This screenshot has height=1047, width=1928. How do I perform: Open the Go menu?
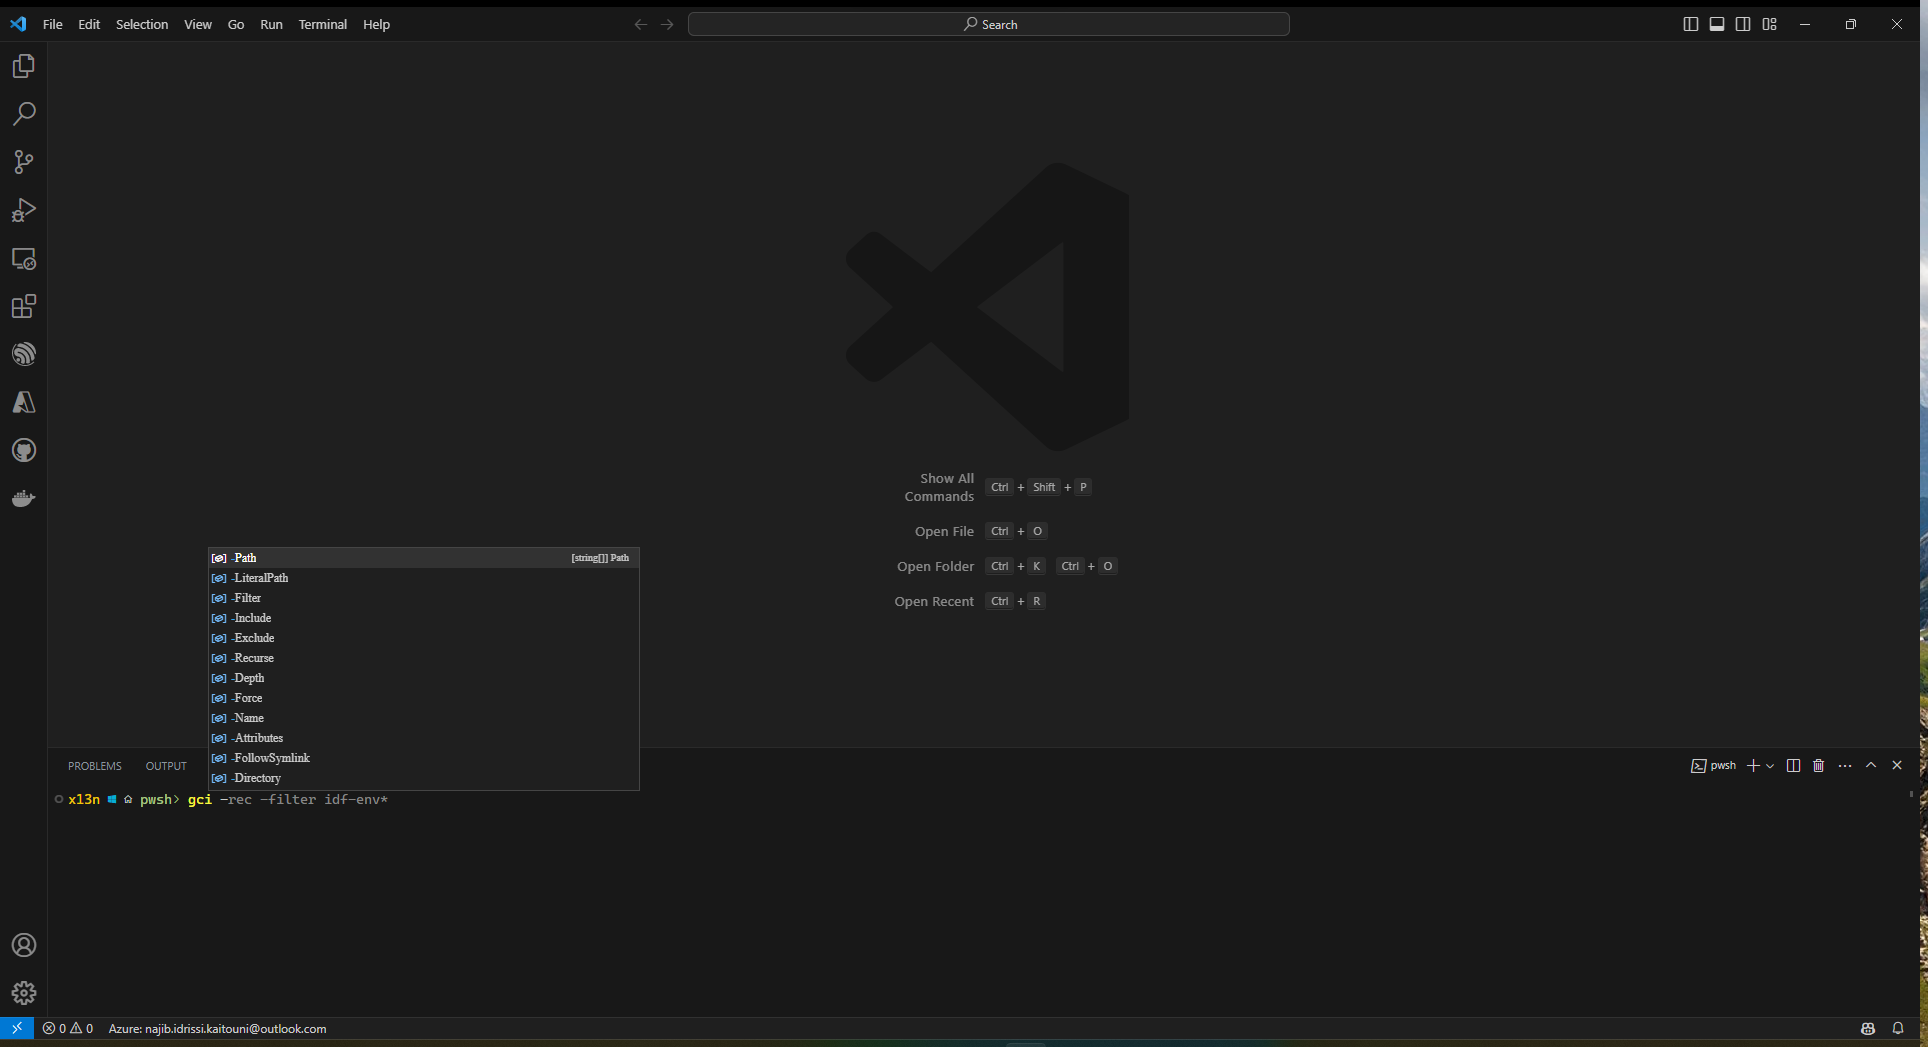click(236, 24)
